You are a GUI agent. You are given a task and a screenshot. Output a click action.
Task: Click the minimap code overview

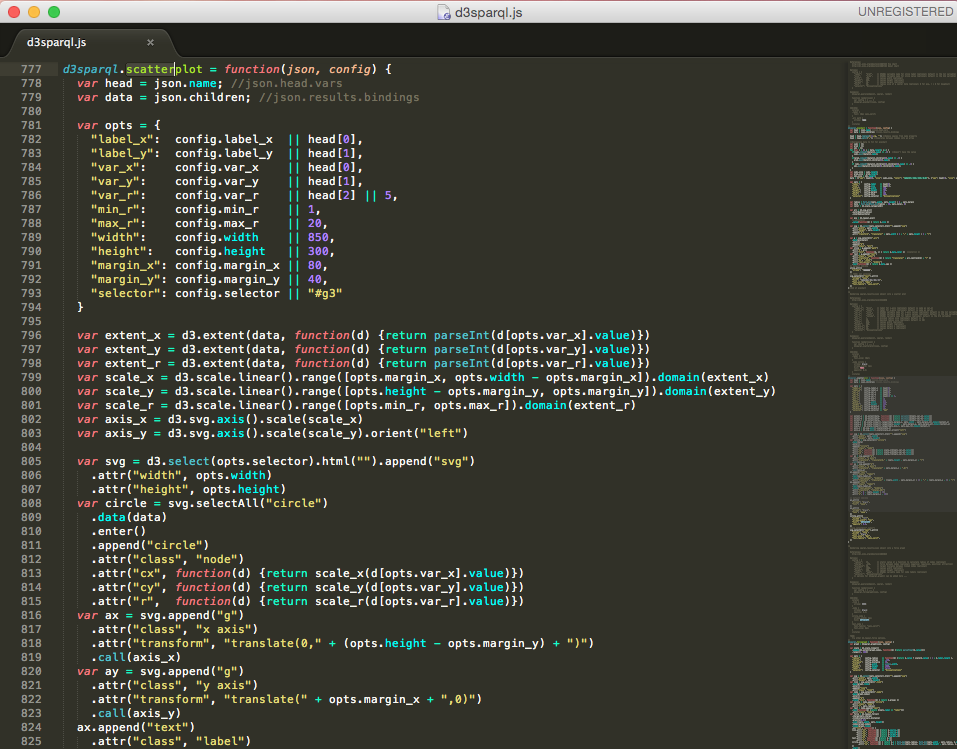(901, 403)
